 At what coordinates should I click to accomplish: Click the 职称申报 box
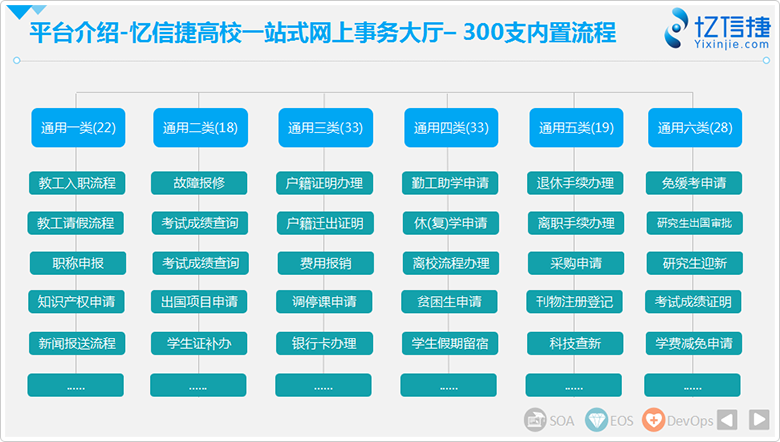tap(78, 263)
